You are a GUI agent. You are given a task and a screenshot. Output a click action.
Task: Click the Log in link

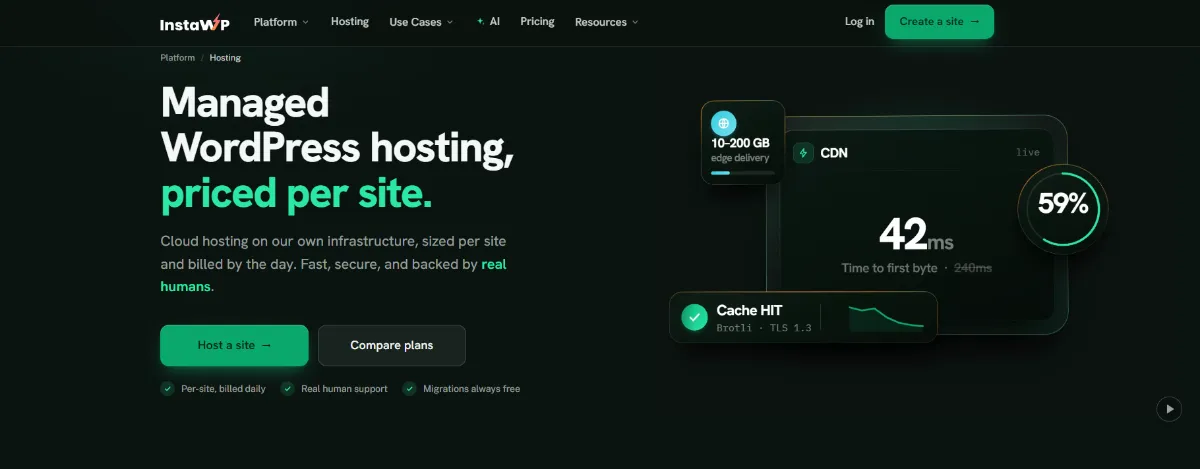click(859, 21)
